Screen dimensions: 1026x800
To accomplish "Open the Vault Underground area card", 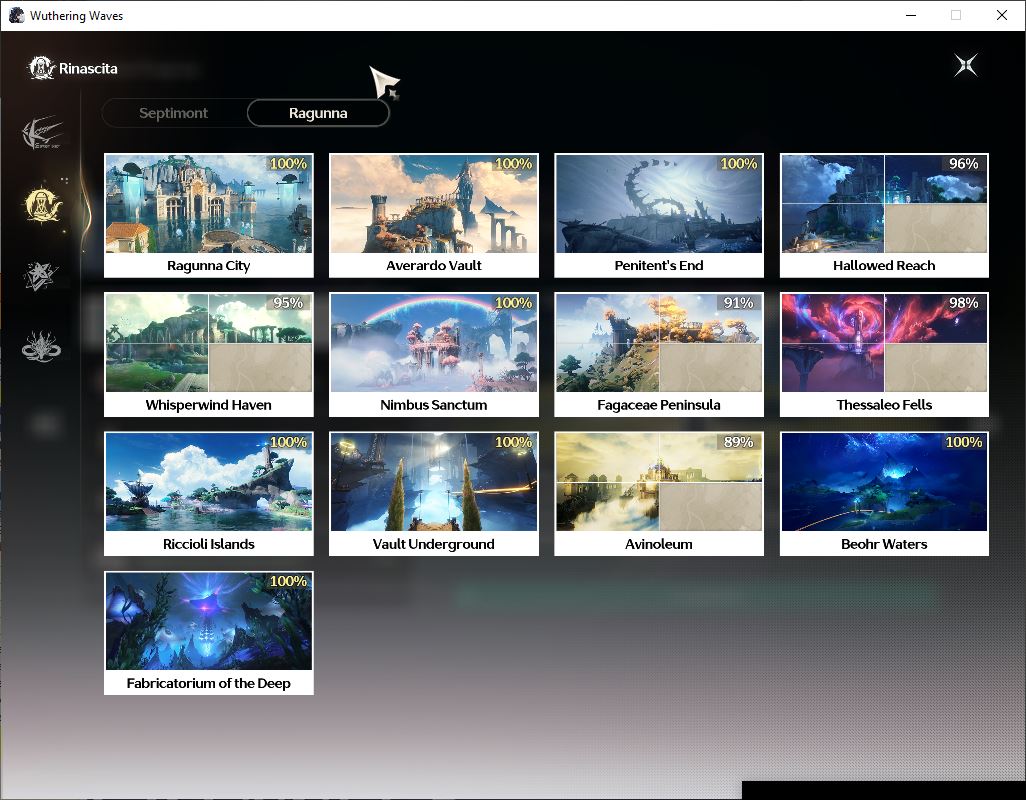I will (x=434, y=494).
